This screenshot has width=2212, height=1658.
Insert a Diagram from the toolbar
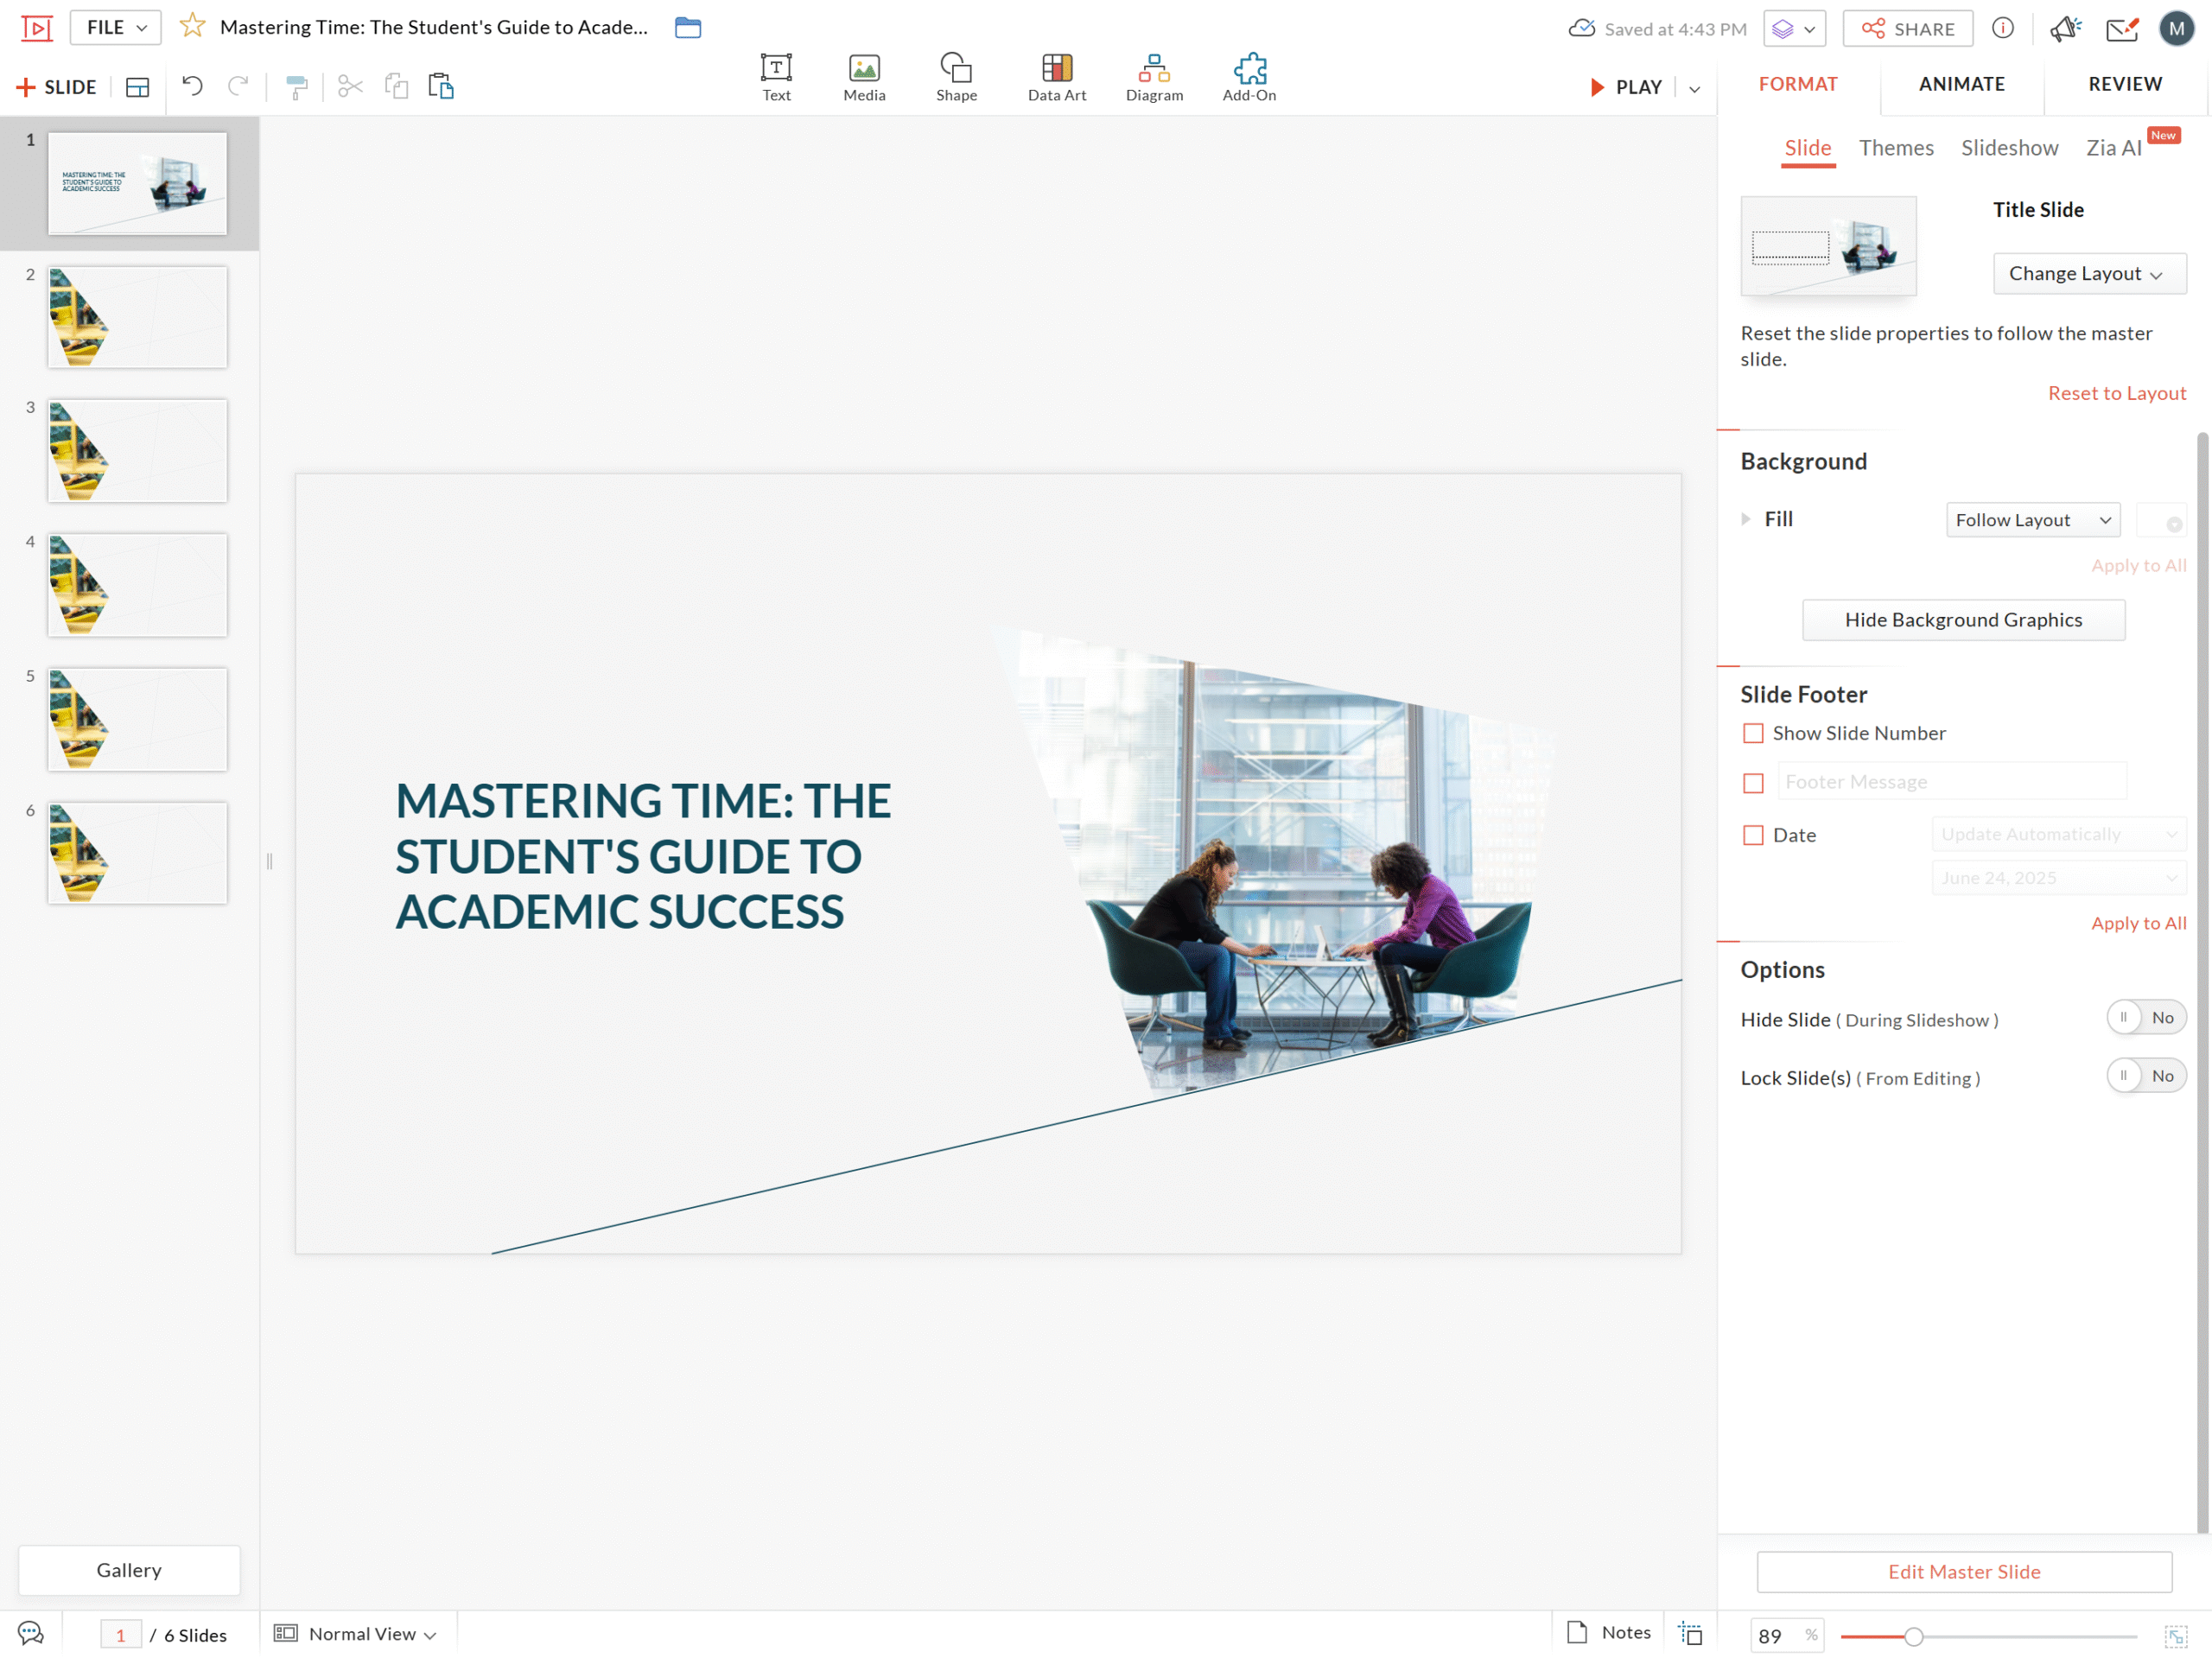coord(1154,77)
